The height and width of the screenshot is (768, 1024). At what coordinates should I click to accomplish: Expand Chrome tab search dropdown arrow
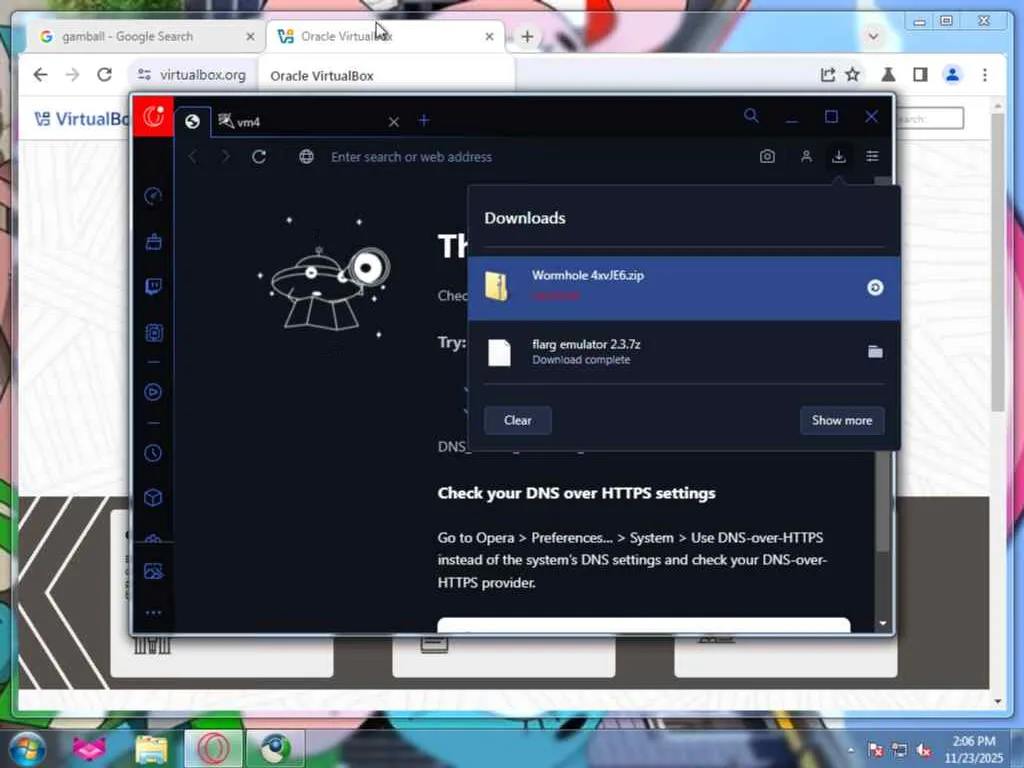[x=873, y=37]
